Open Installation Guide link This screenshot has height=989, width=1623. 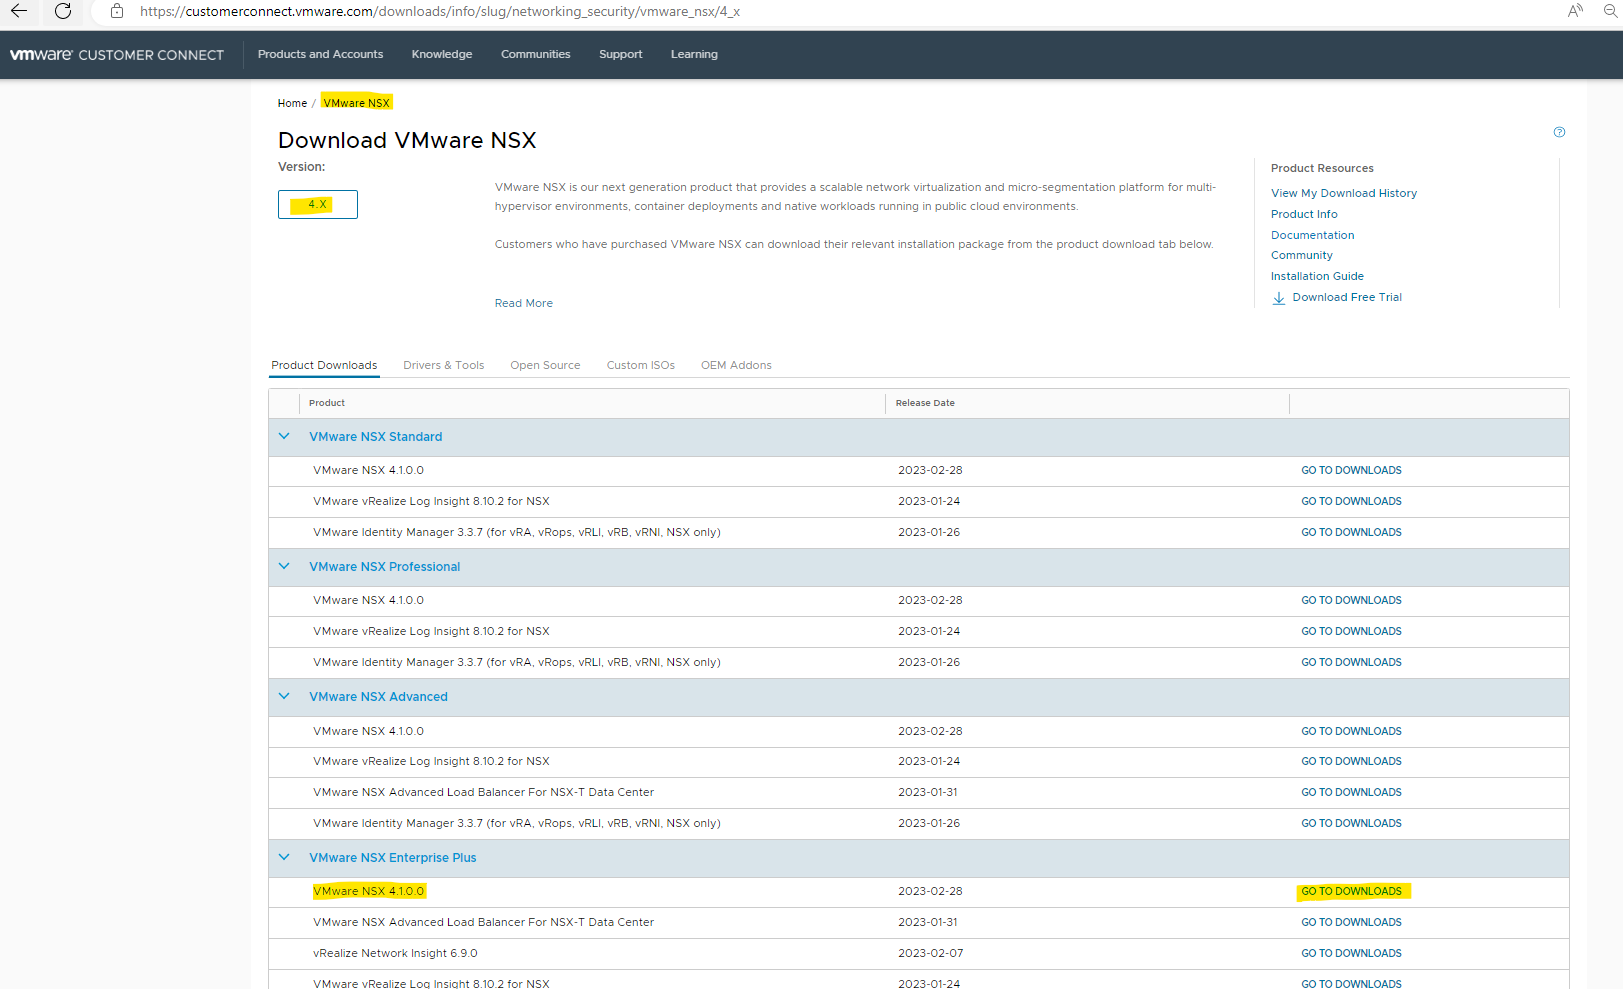(x=1317, y=277)
